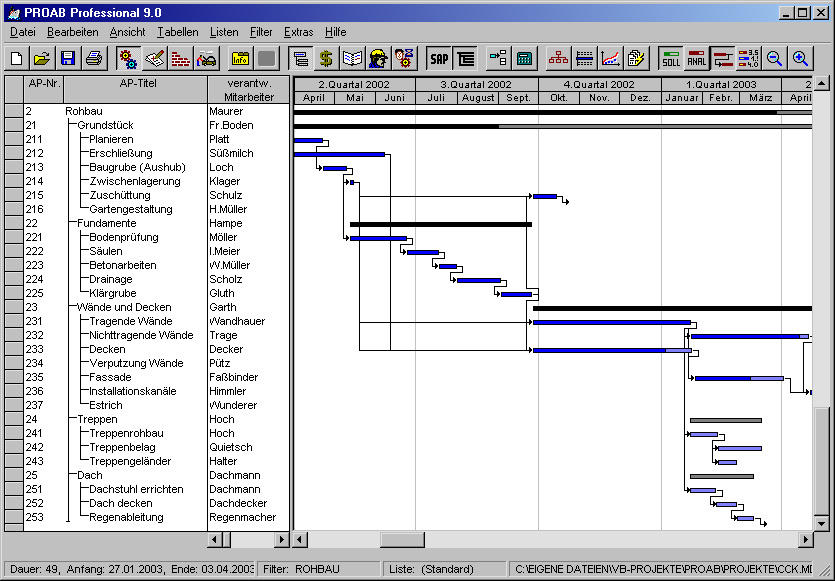Toggle the Gantt bar view button
The image size is (835, 581).
(300, 58)
